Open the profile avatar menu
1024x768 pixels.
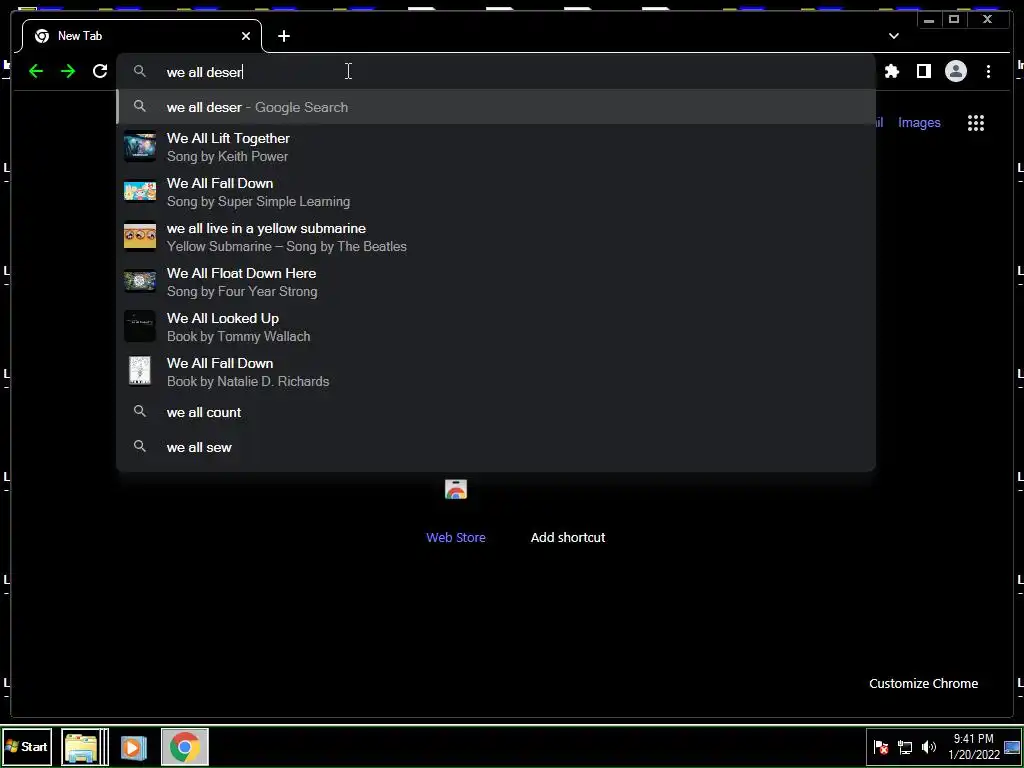pos(955,71)
